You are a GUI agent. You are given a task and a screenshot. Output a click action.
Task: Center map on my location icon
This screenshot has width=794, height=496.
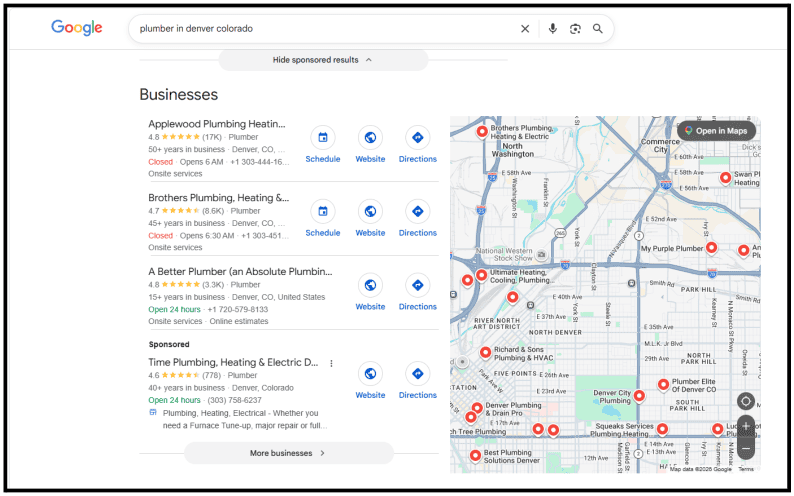(746, 402)
